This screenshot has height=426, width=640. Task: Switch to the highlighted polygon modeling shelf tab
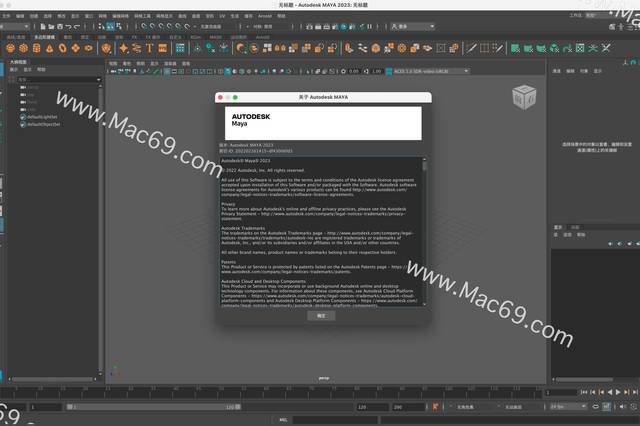pos(44,37)
